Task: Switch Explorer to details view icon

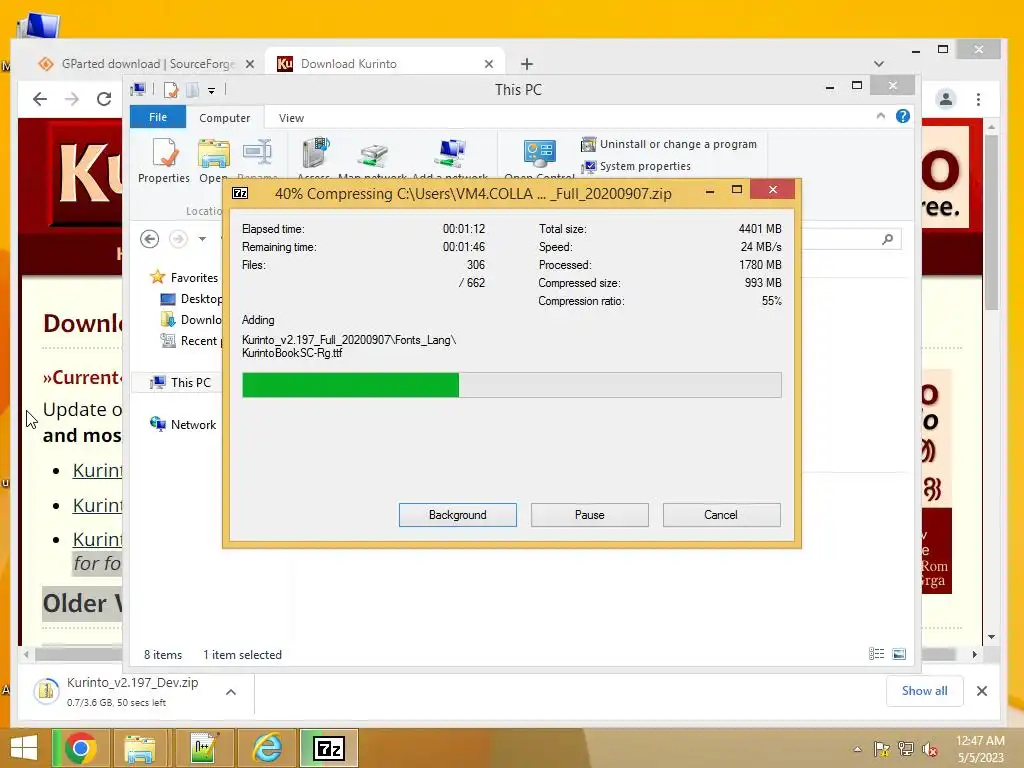Action: click(x=876, y=654)
